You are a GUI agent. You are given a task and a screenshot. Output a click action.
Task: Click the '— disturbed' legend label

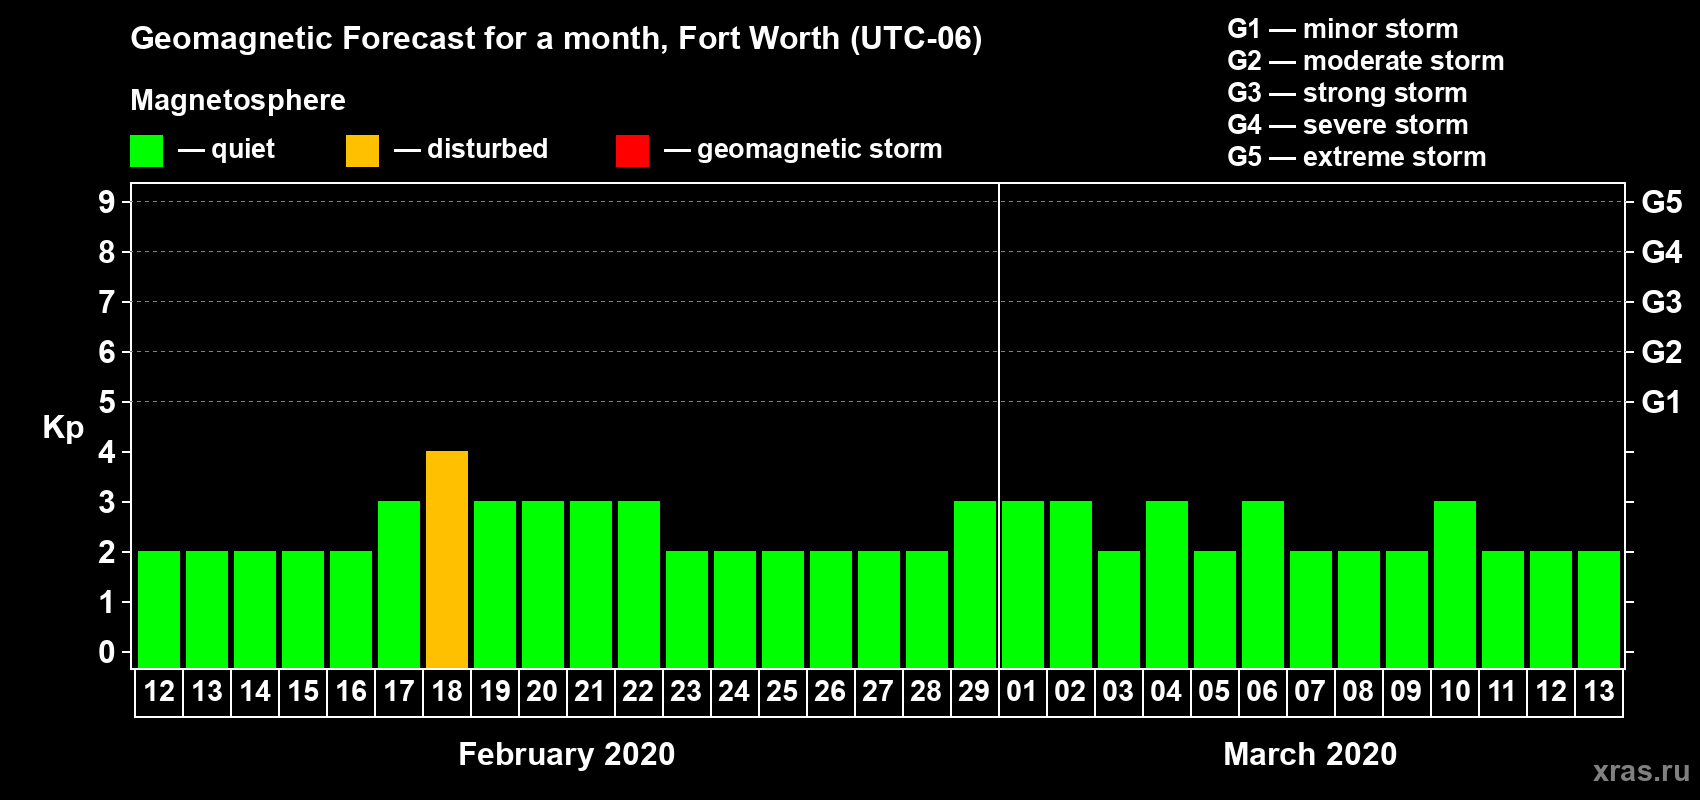(471, 149)
